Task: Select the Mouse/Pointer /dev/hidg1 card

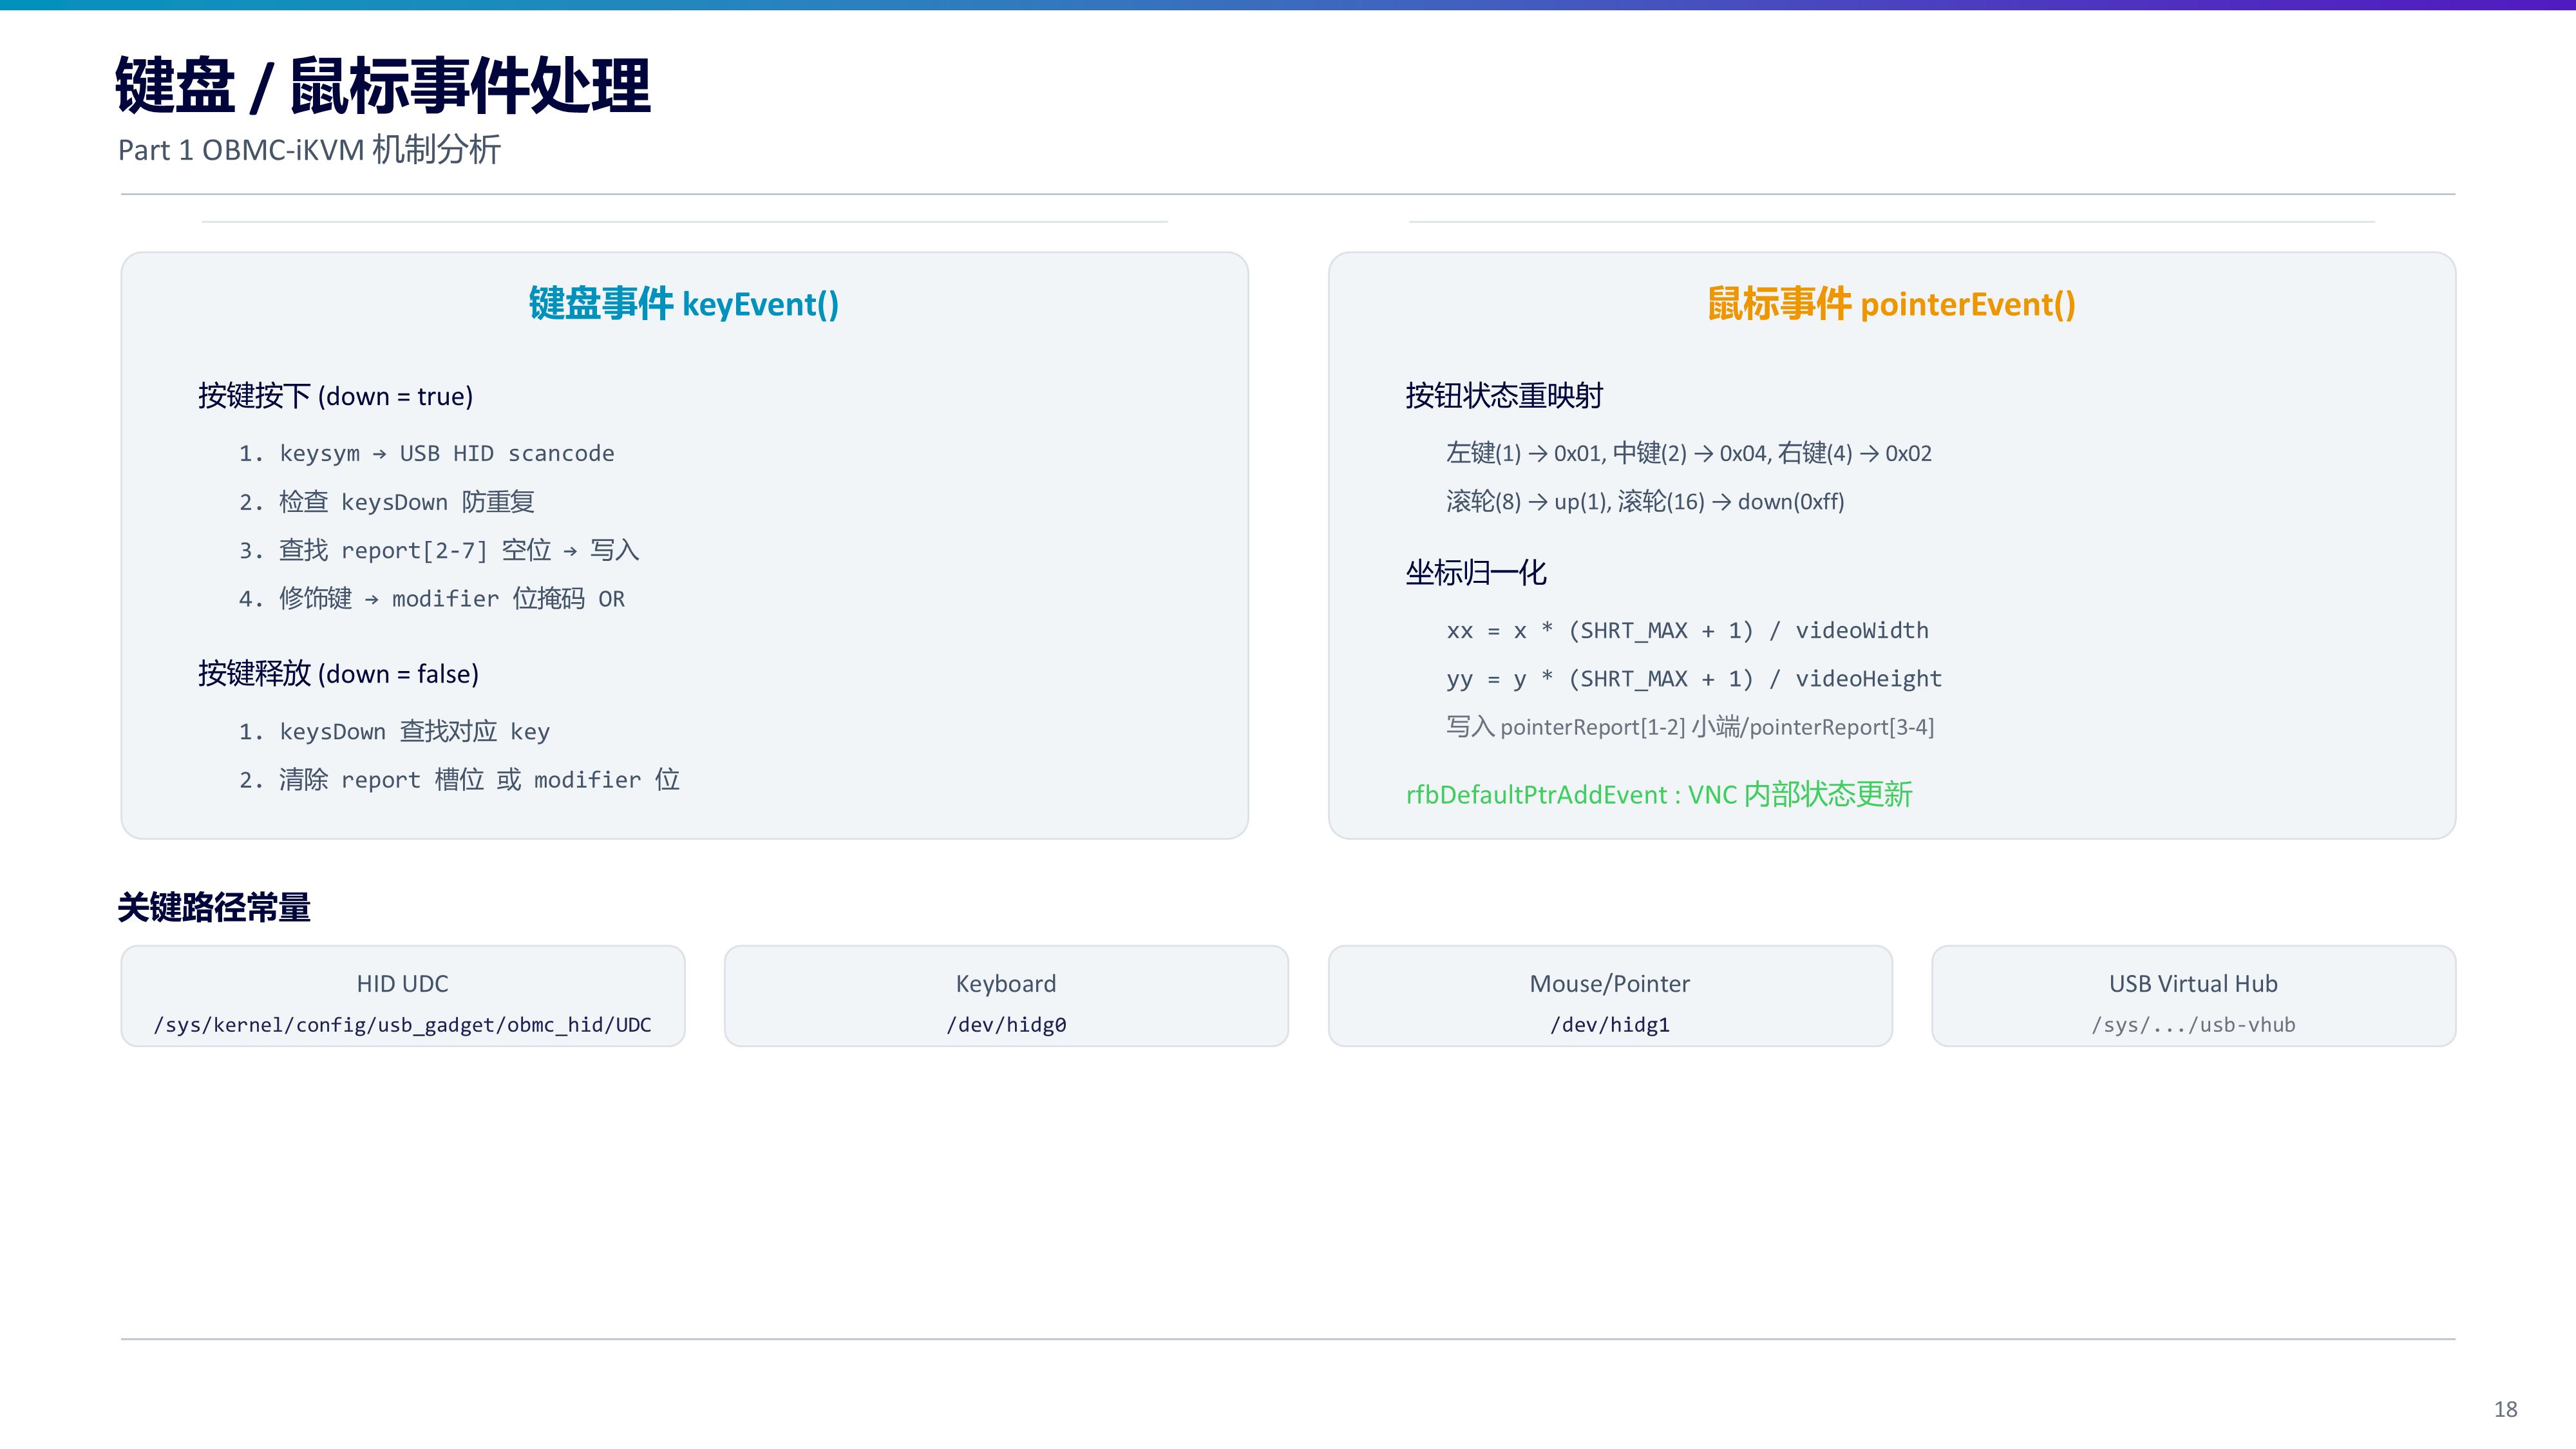Action: (x=1610, y=996)
